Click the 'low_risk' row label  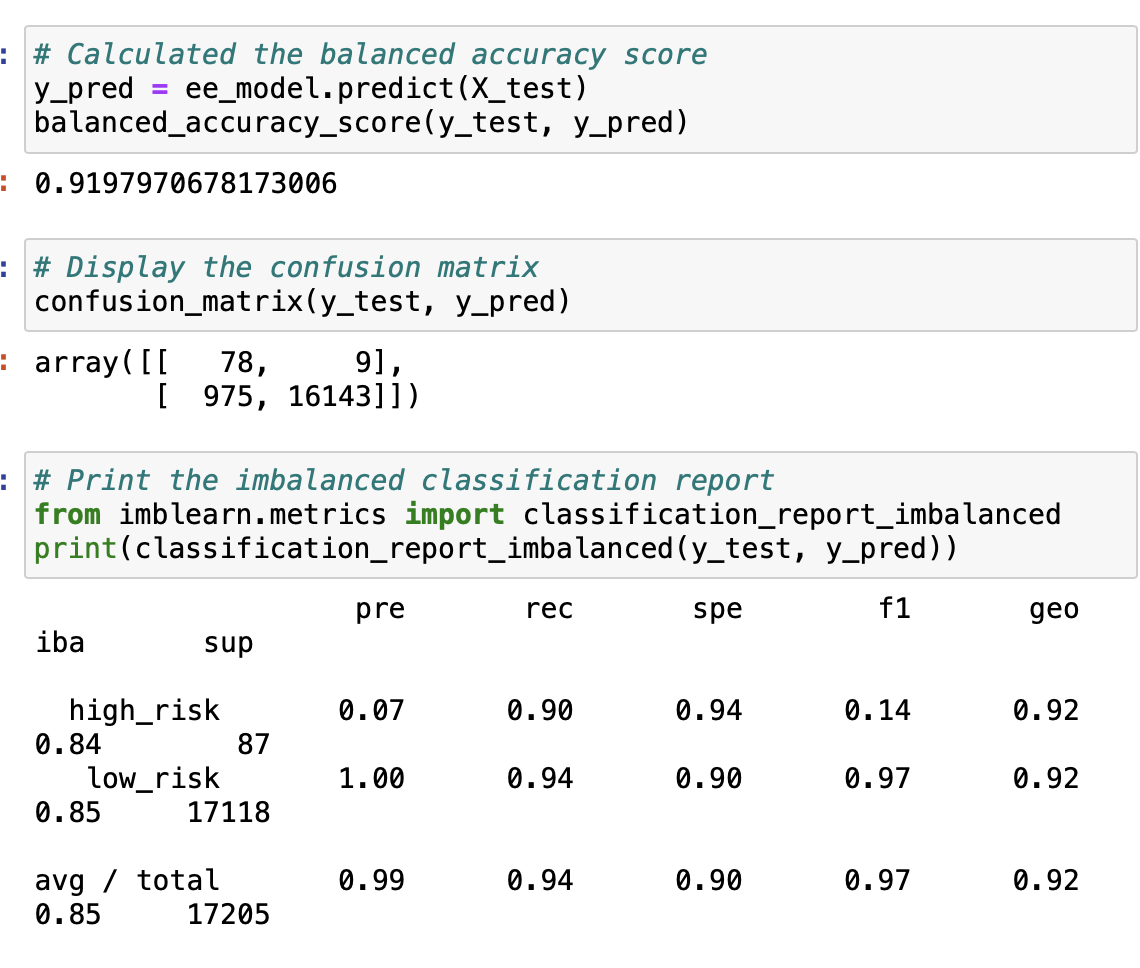(153, 779)
